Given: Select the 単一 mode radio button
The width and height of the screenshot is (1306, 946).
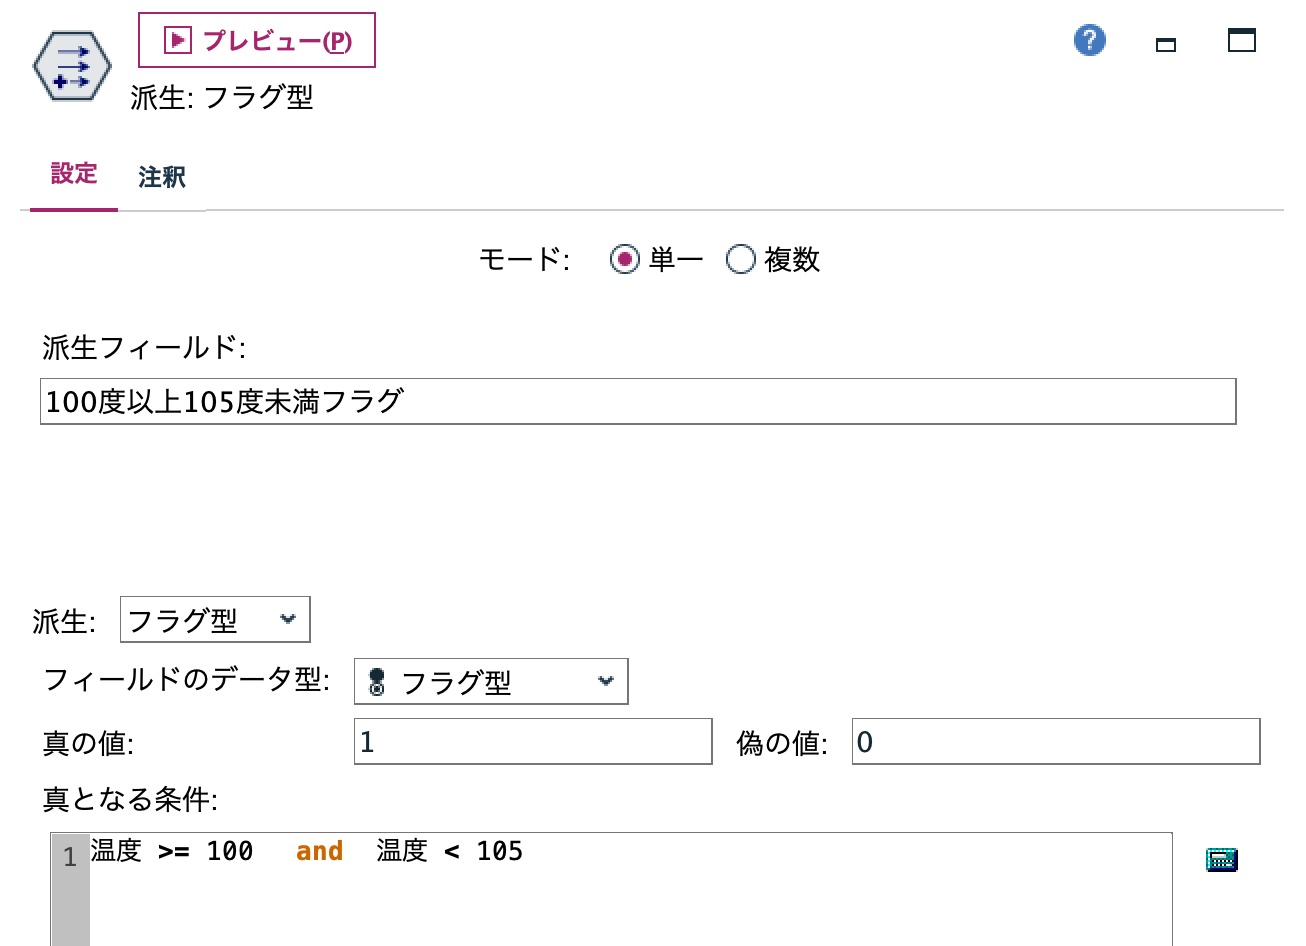Looking at the screenshot, I should (625, 259).
